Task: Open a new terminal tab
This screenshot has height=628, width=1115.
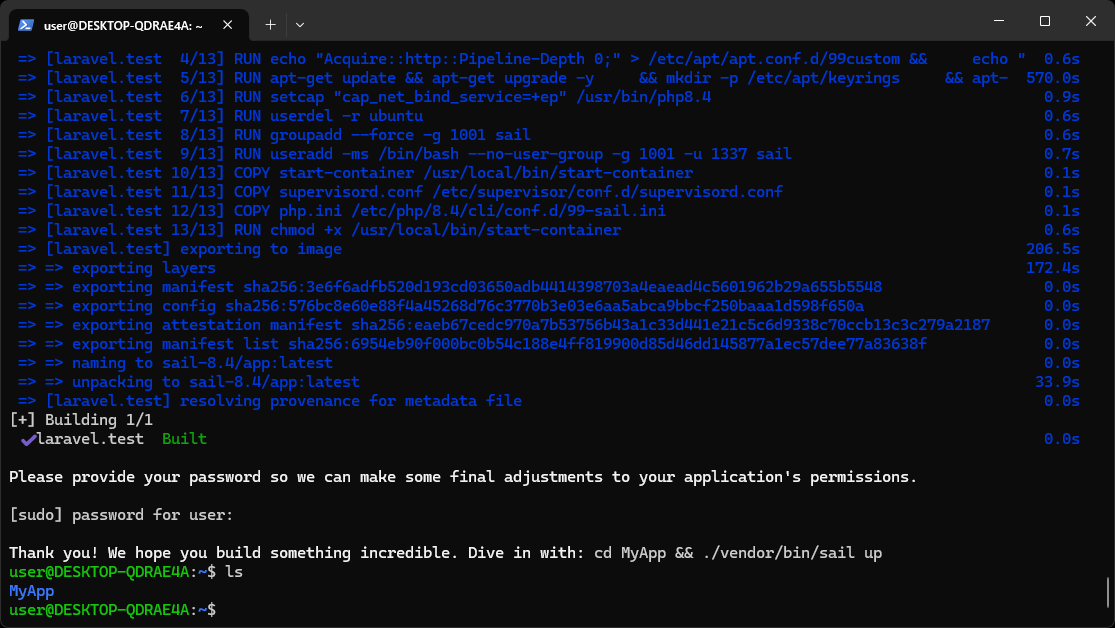Action: point(270,25)
